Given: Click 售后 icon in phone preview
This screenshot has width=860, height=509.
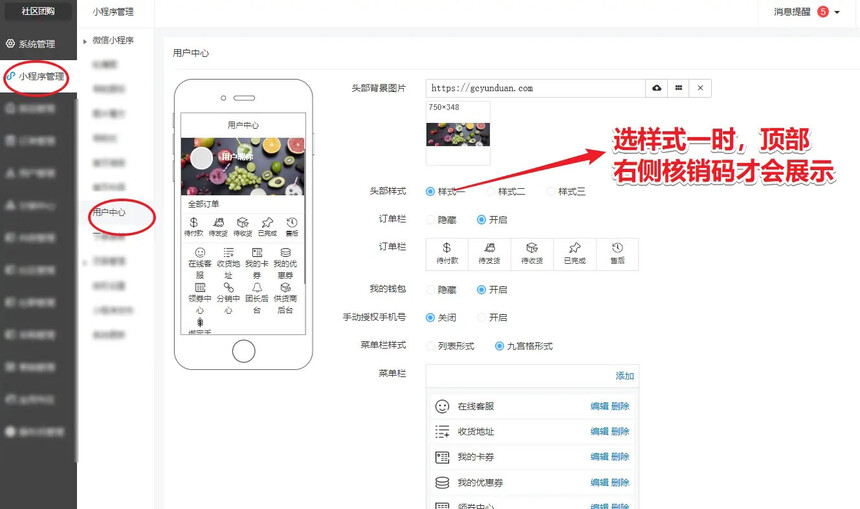Looking at the screenshot, I should pos(292,222).
